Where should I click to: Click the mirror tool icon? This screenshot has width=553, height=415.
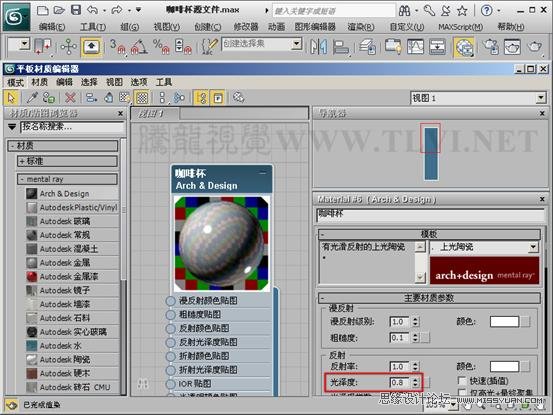(318, 47)
